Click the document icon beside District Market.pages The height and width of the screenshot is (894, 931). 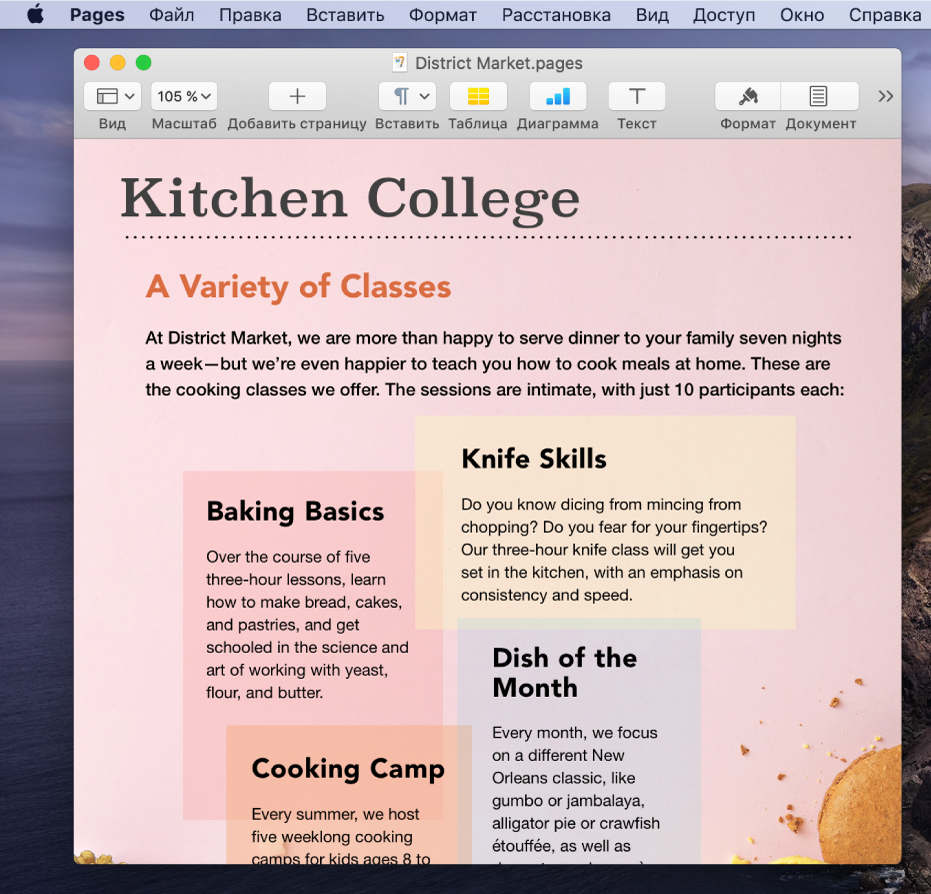click(400, 62)
